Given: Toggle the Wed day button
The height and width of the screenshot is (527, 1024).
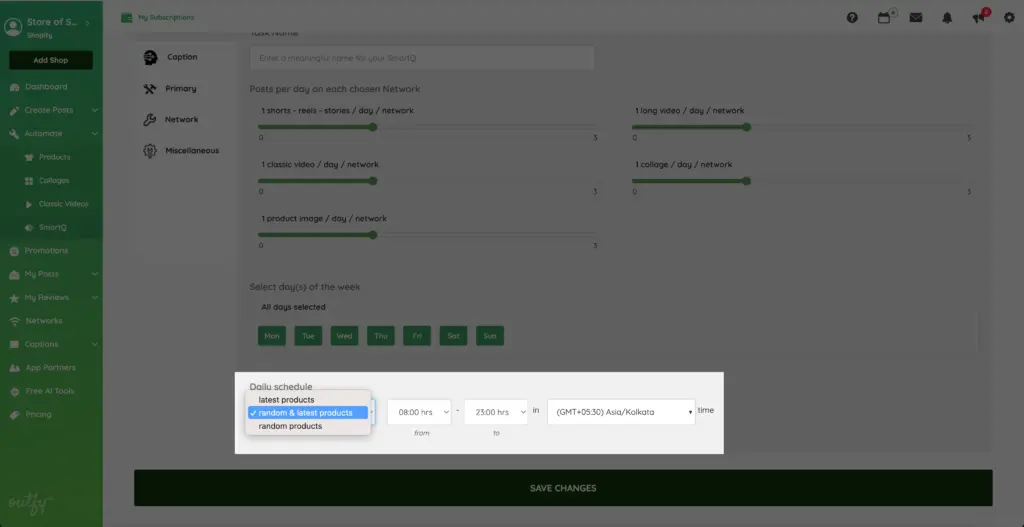Looking at the screenshot, I should click(345, 336).
